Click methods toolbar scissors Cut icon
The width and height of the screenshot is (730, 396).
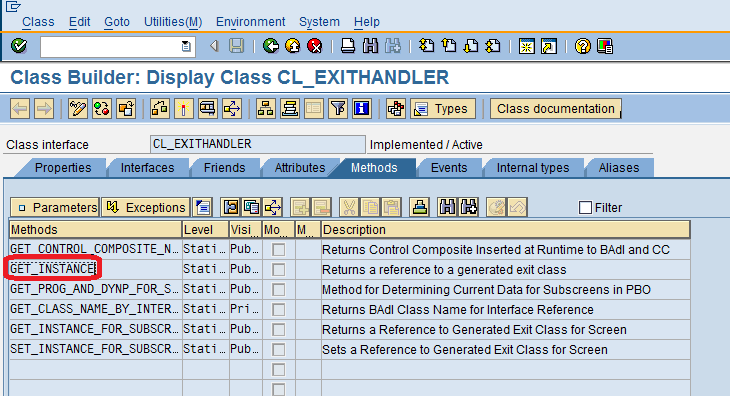pyautogui.click(x=349, y=207)
